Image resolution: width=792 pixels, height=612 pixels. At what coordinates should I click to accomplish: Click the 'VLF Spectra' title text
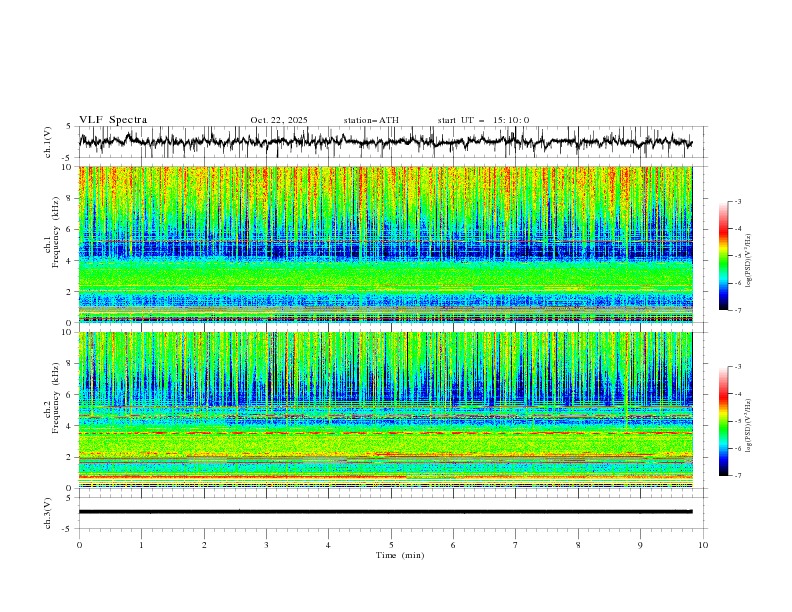(113, 120)
